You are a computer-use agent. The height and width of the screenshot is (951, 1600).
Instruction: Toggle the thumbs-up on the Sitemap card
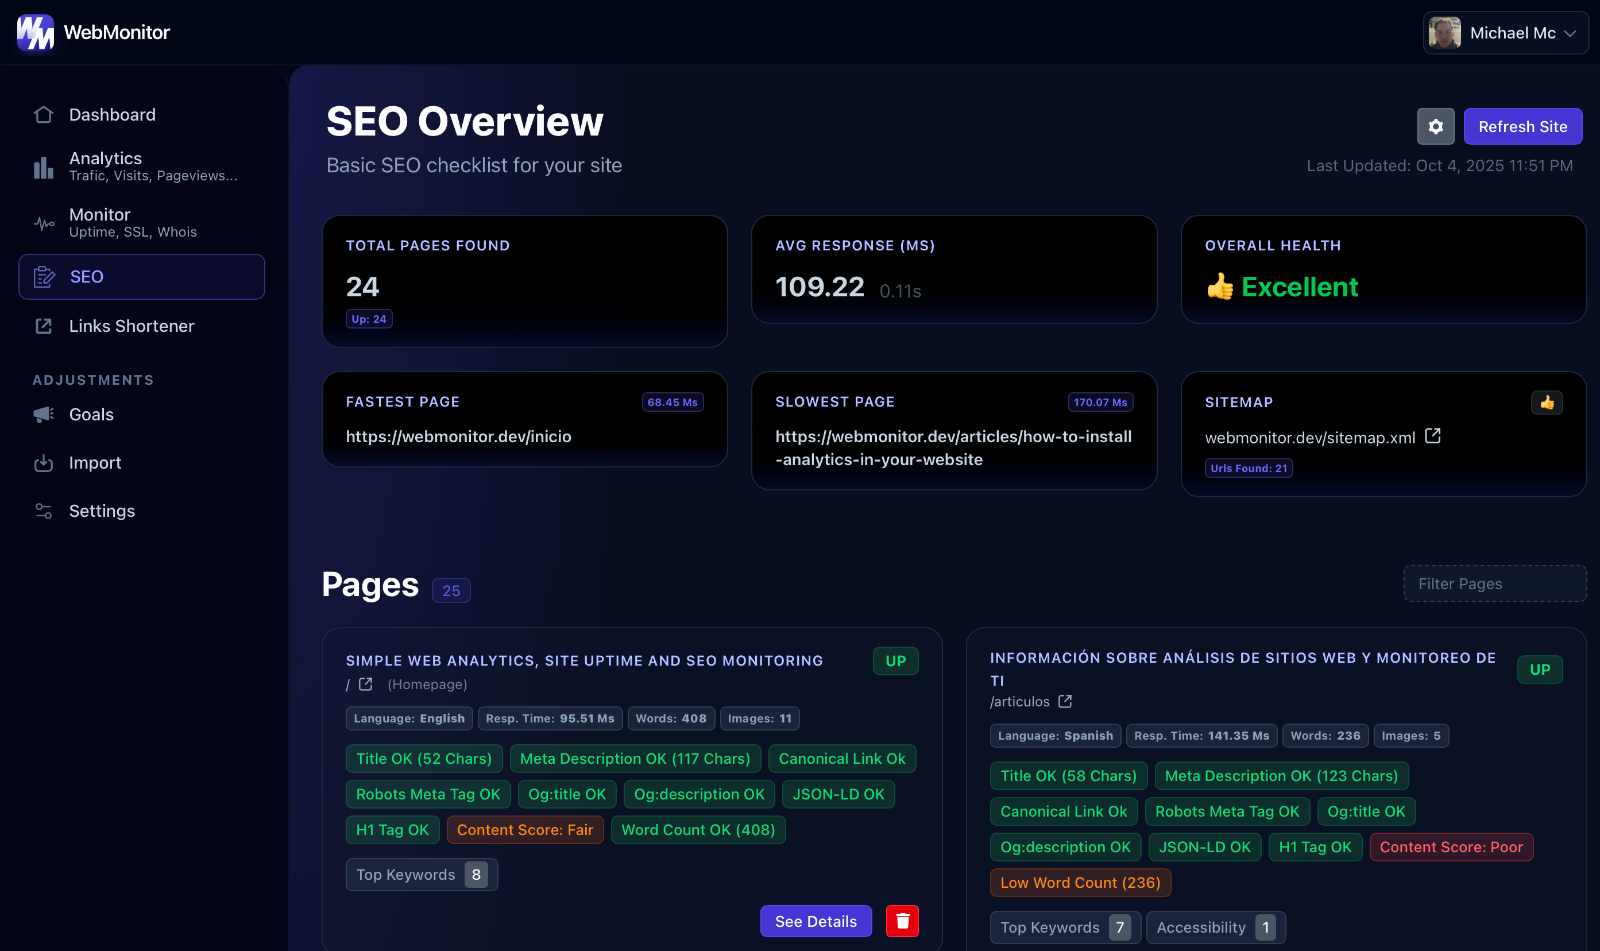1546,402
